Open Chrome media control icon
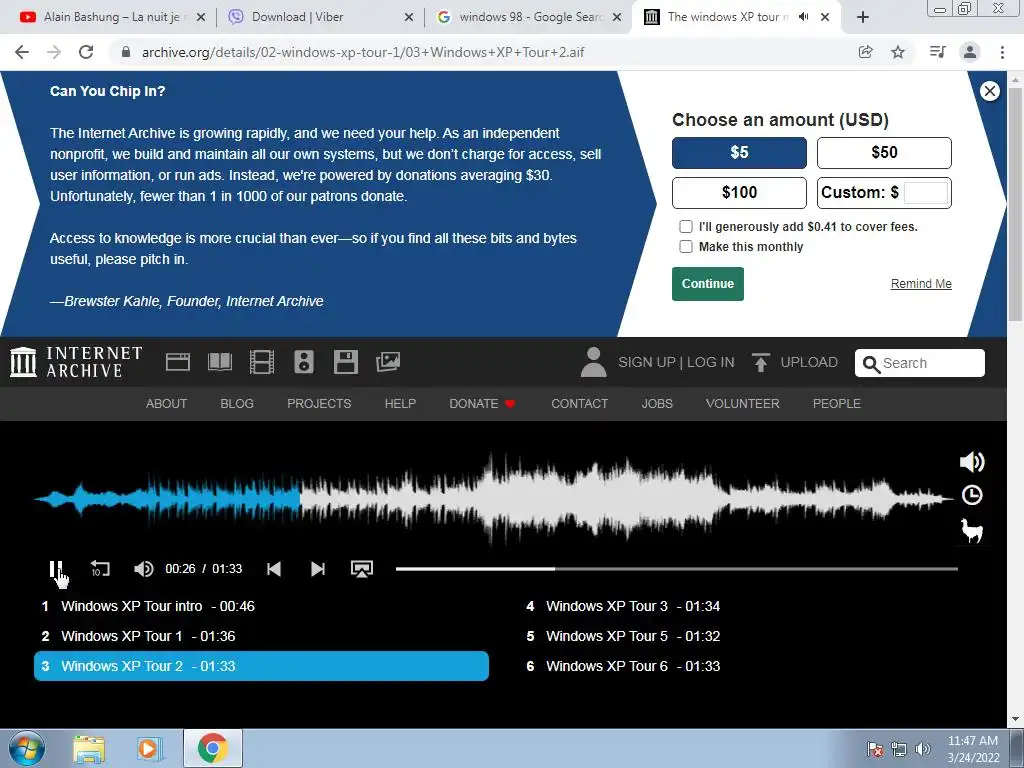This screenshot has width=1024, height=768. 937,52
